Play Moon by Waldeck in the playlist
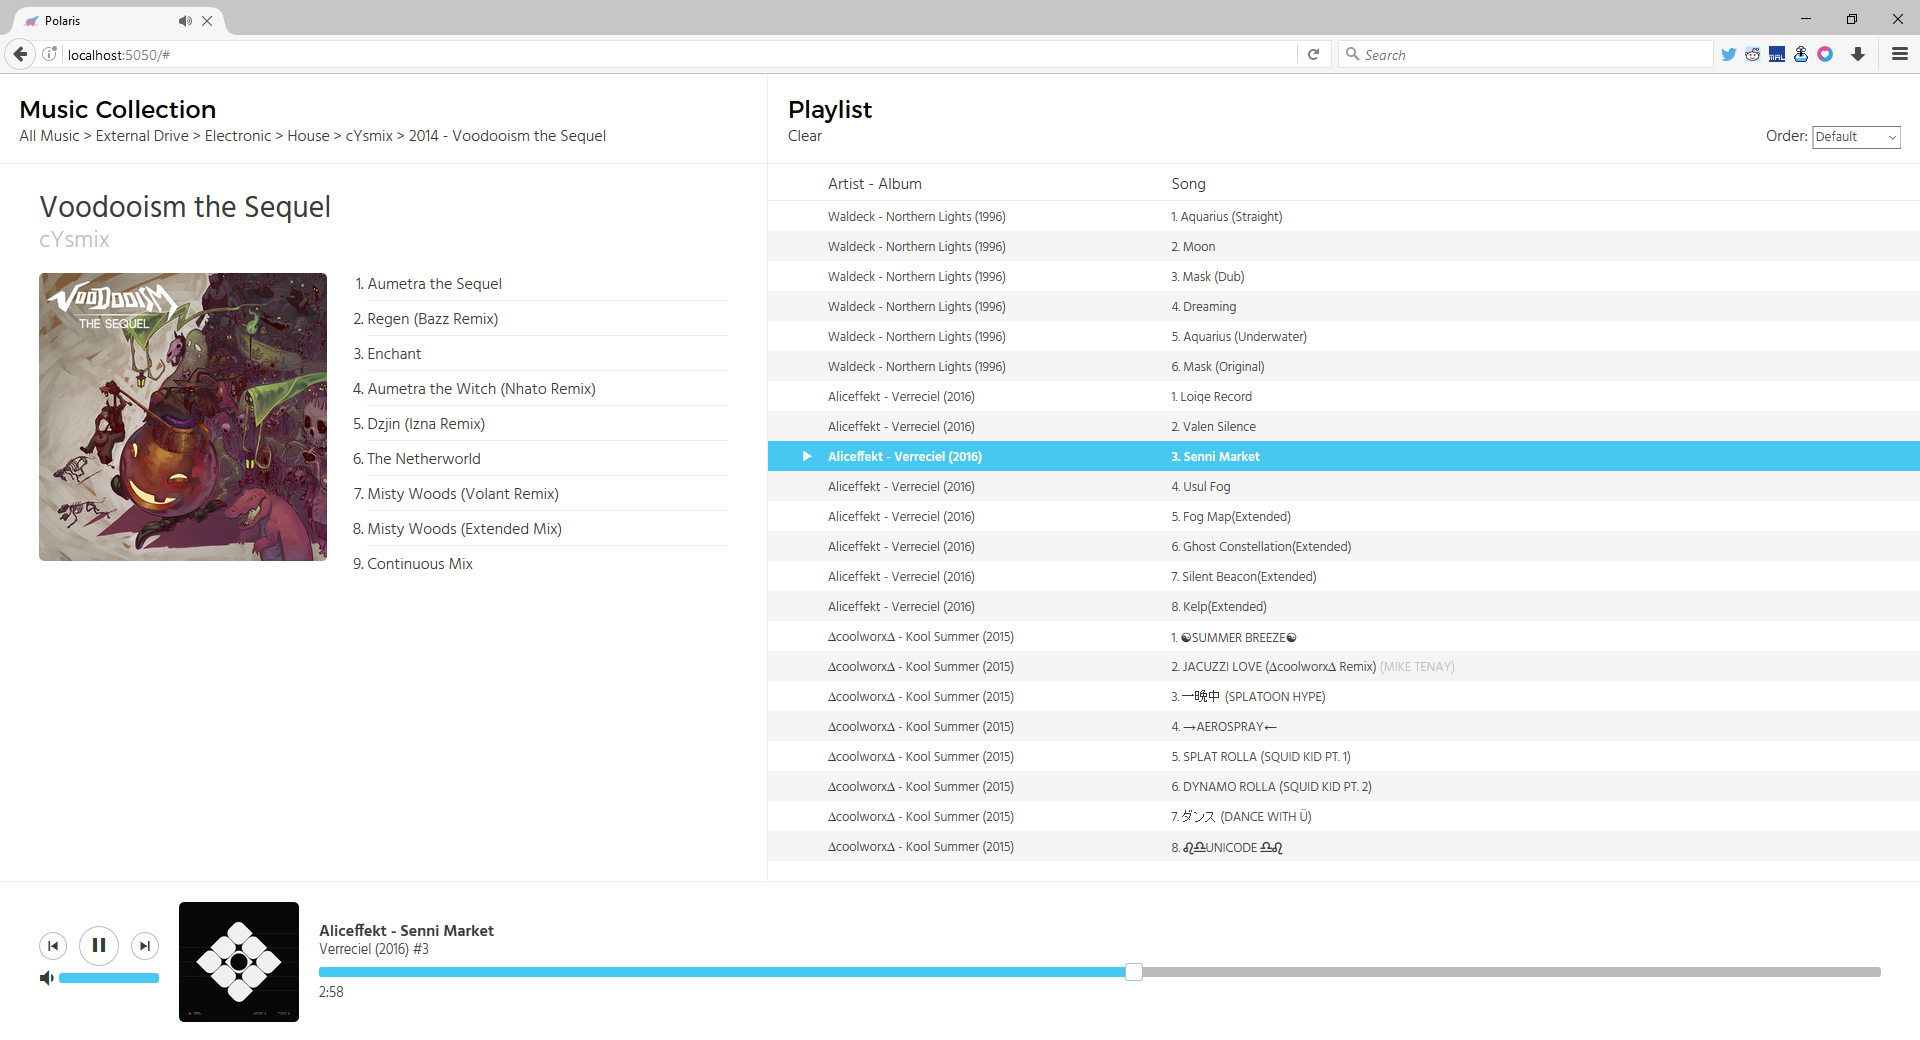 pos(1344,246)
